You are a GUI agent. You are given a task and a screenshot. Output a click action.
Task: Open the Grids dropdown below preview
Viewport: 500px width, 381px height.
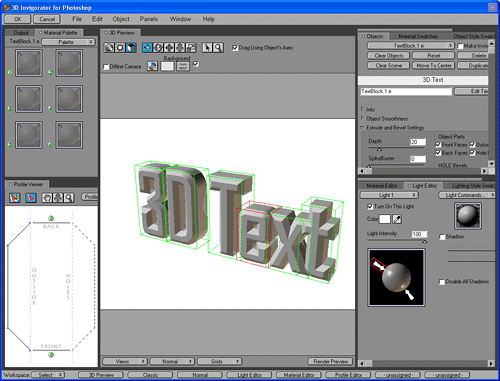pyautogui.click(x=220, y=361)
